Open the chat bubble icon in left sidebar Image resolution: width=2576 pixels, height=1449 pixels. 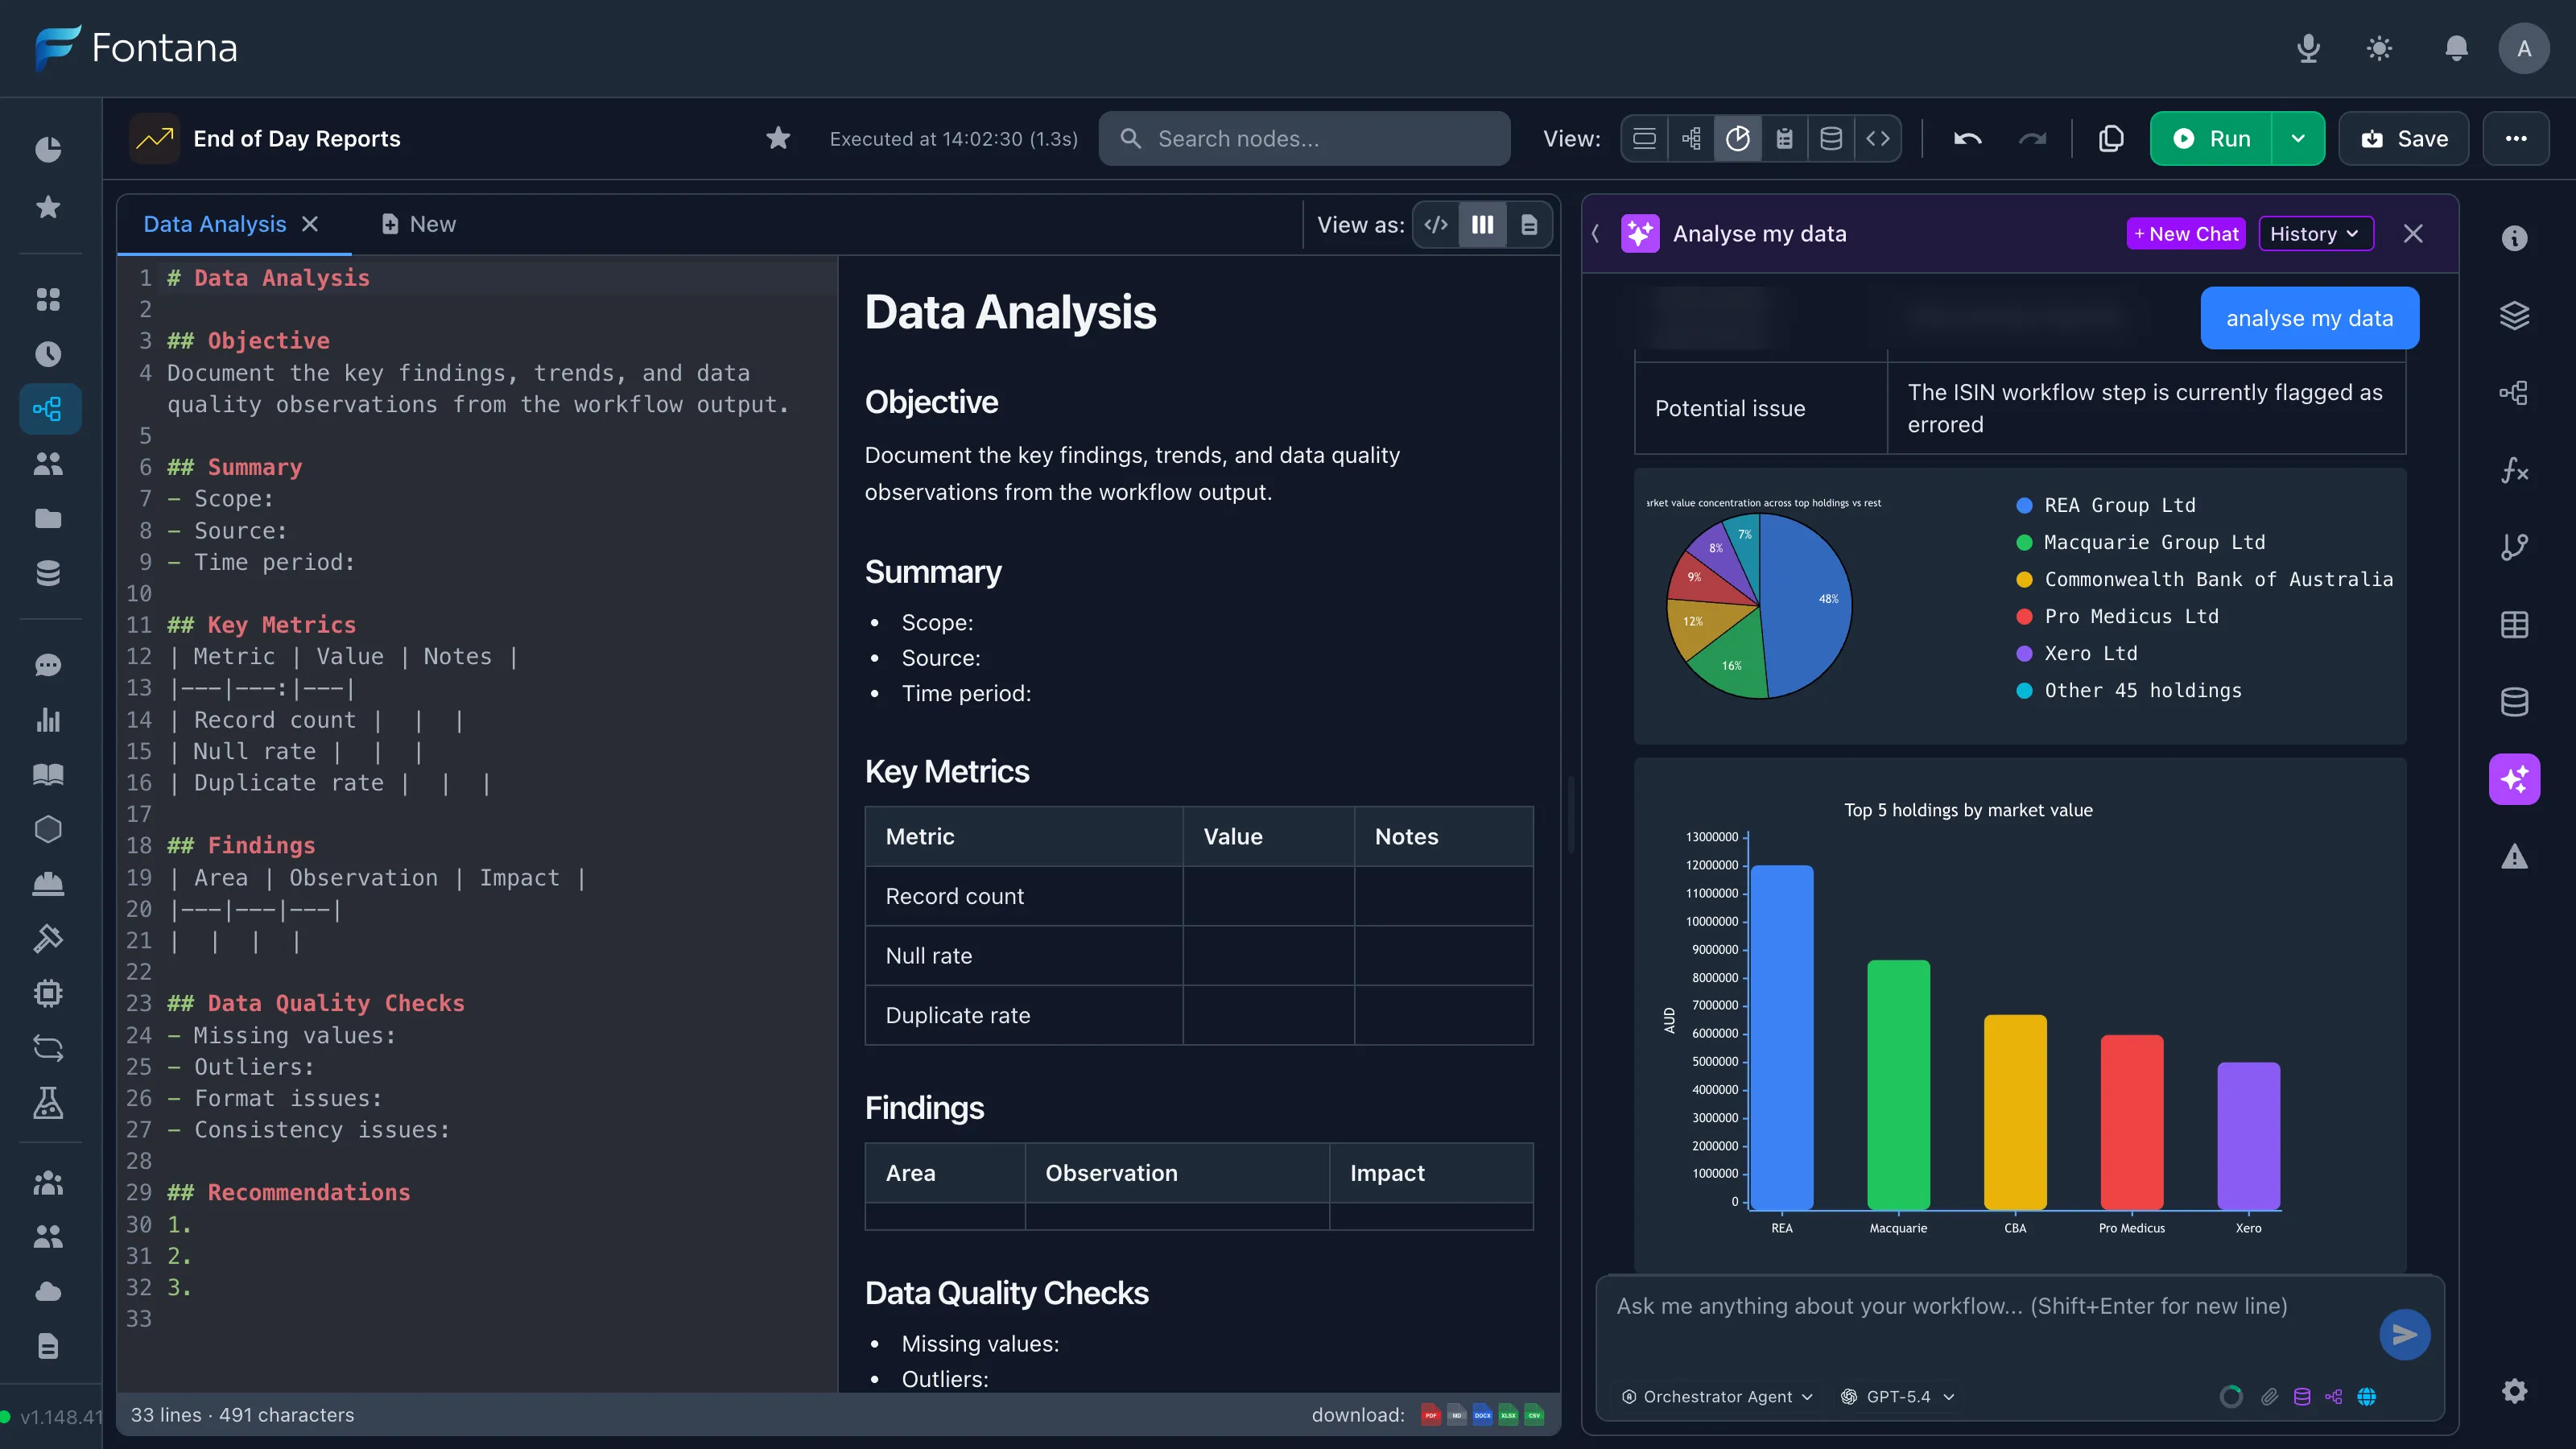[48, 665]
